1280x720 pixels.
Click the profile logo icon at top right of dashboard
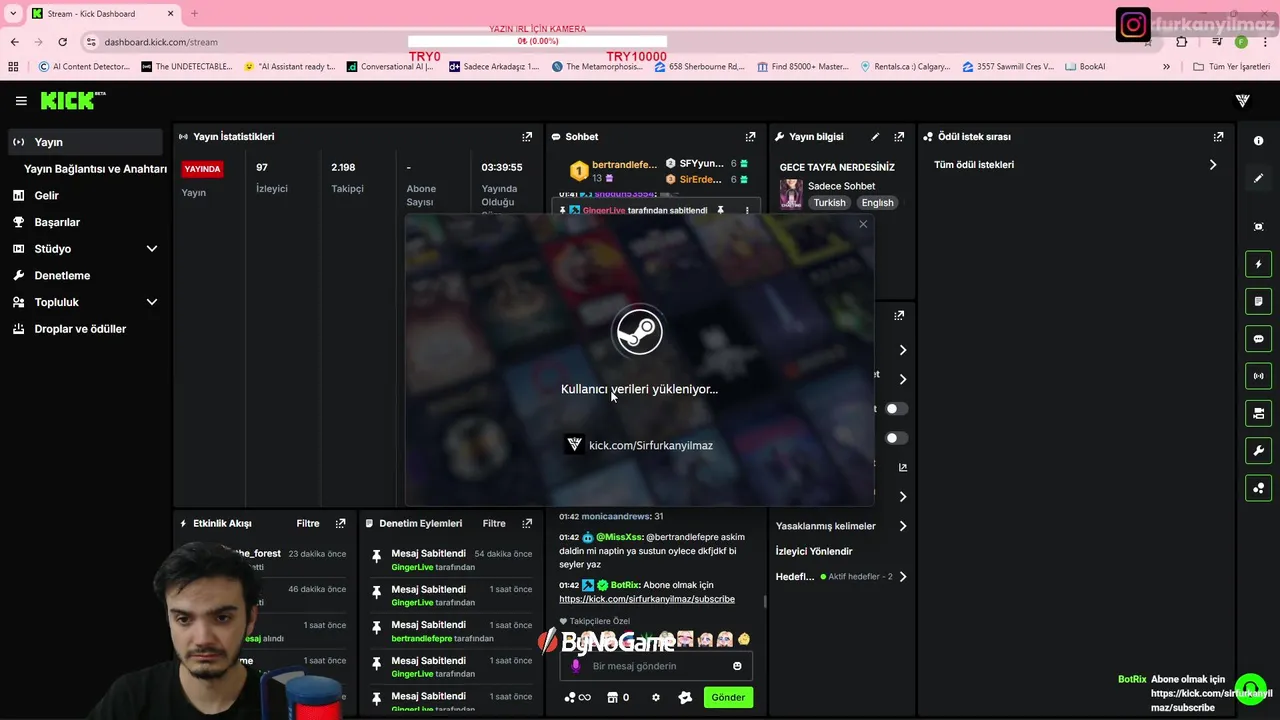(x=1243, y=101)
